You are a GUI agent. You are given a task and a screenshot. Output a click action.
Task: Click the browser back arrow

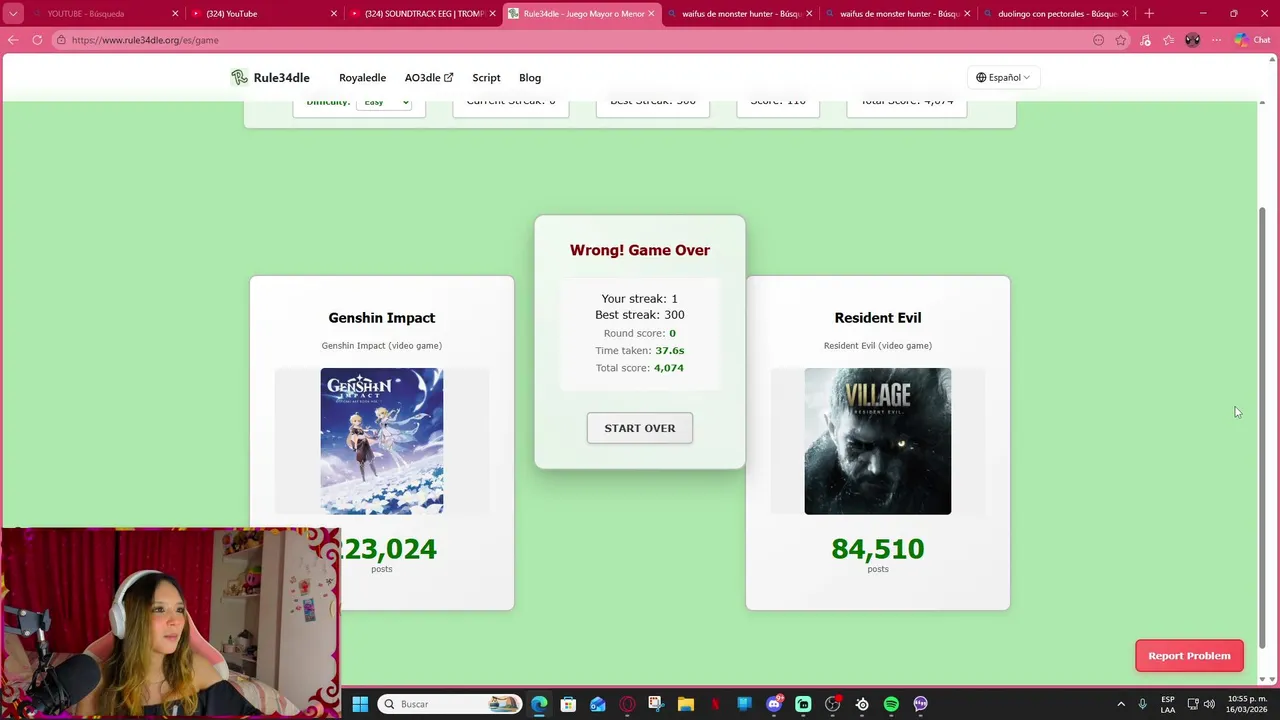(13, 40)
